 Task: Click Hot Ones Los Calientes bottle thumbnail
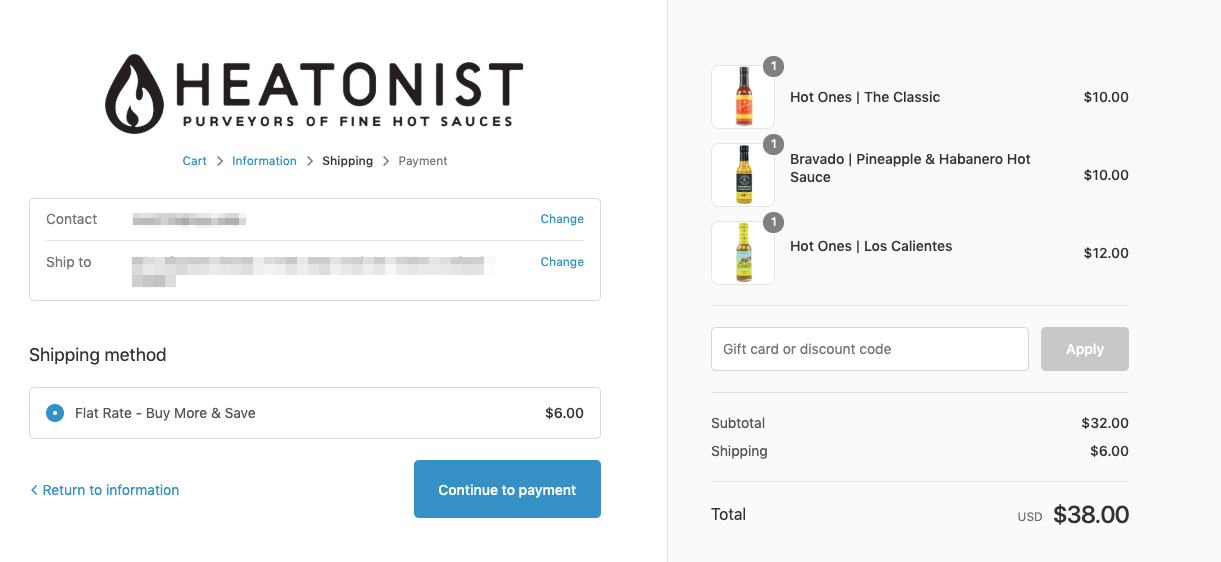click(743, 253)
